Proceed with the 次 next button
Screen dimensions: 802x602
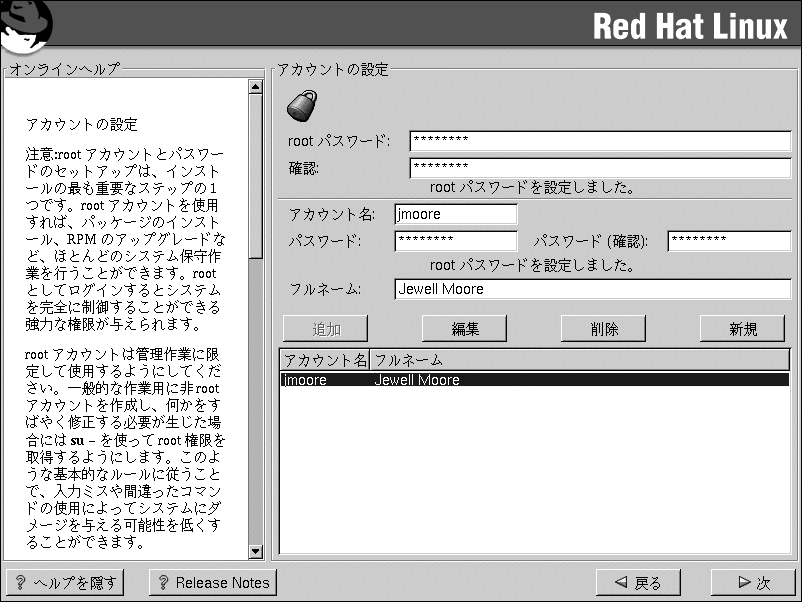coord(753,582)
